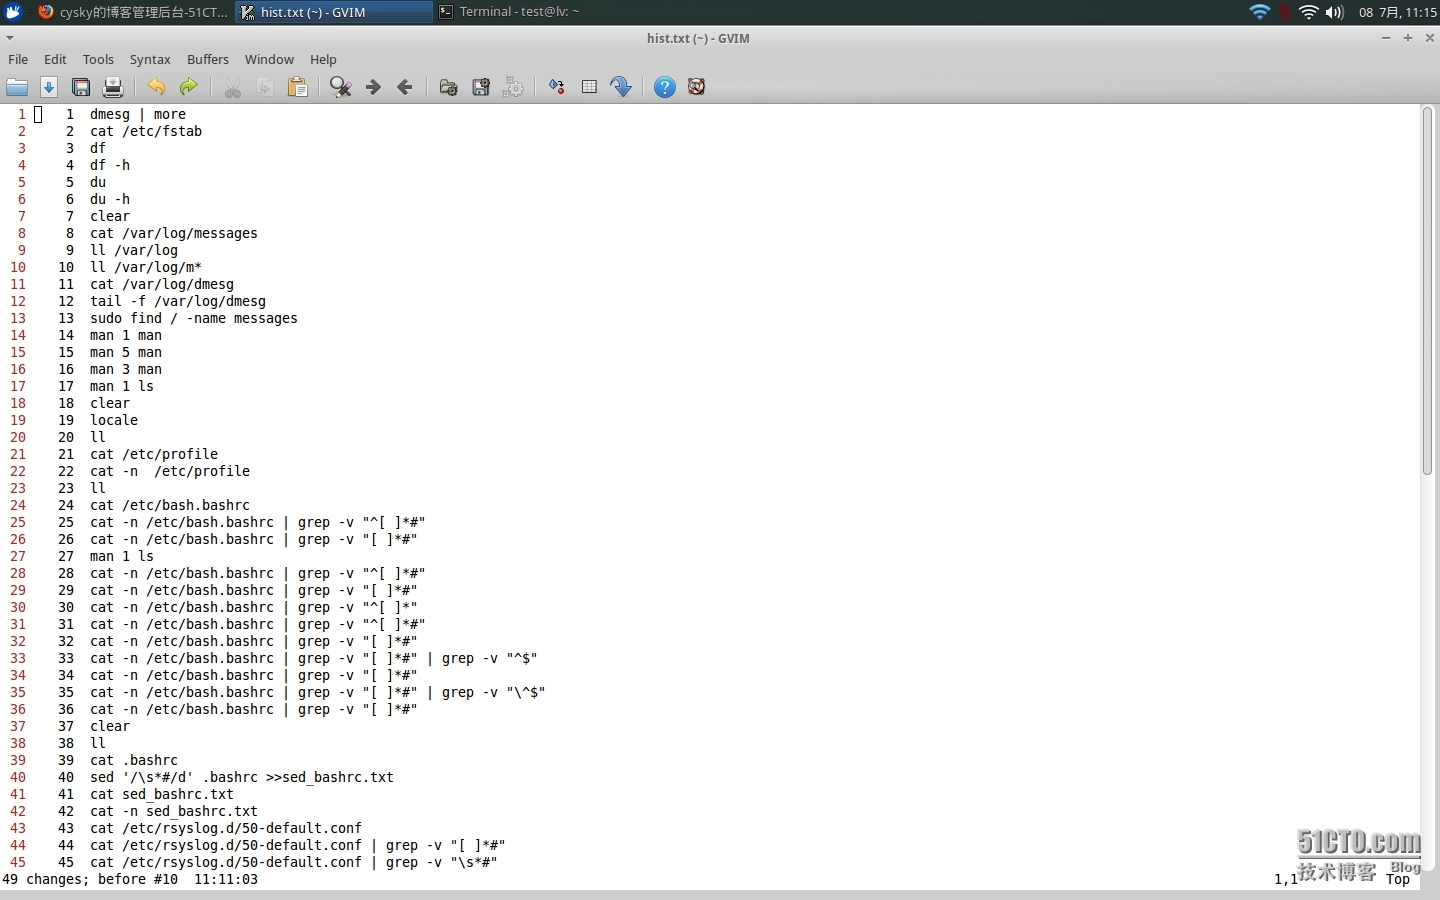The image size is (1440, 900).
Task: Open the Buffers menu
Action: pyautogui.click(x=208, y=59)
